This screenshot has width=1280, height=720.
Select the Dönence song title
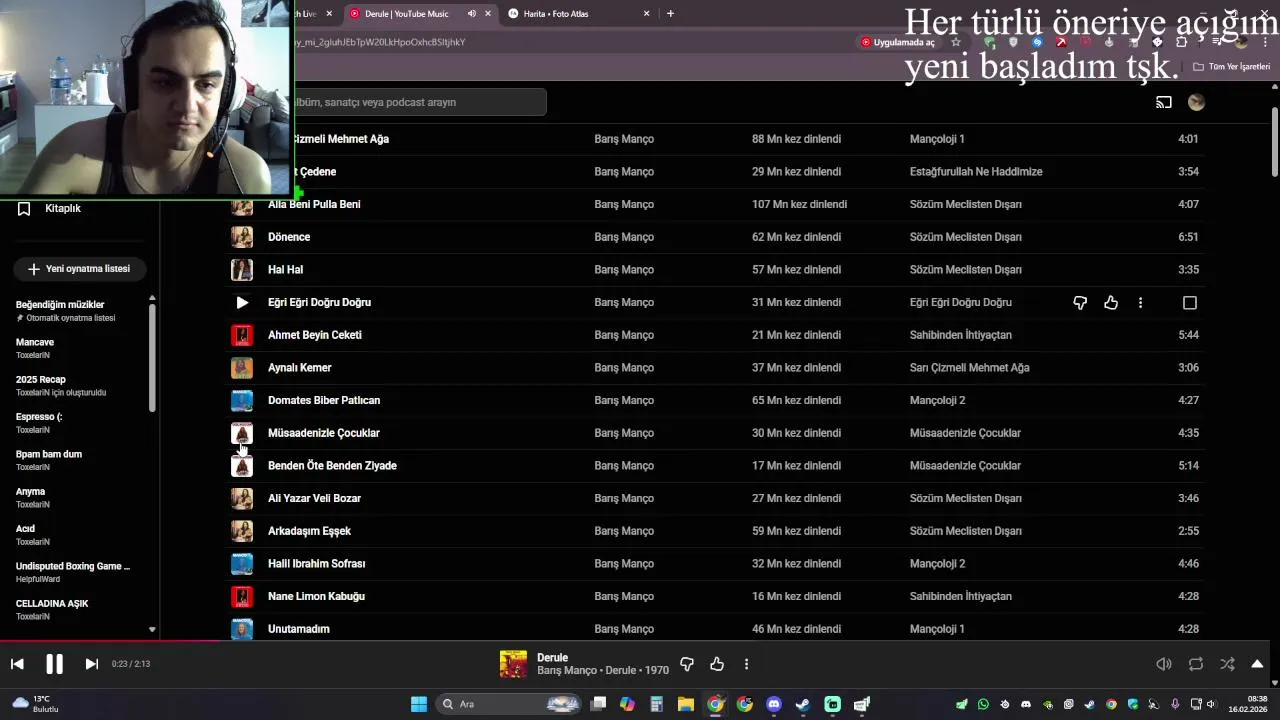coord(289,237)
